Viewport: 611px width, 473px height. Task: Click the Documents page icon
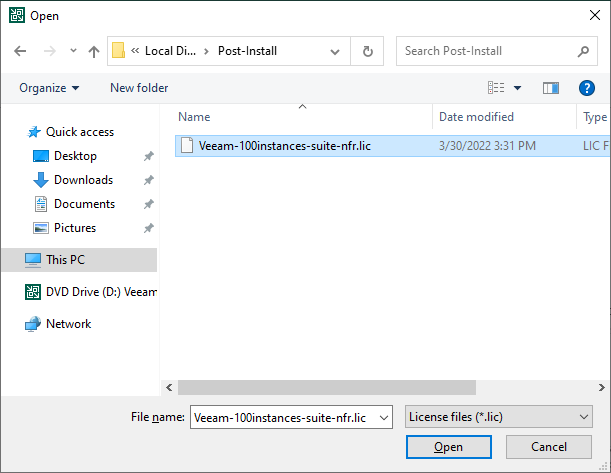(41, 204)
